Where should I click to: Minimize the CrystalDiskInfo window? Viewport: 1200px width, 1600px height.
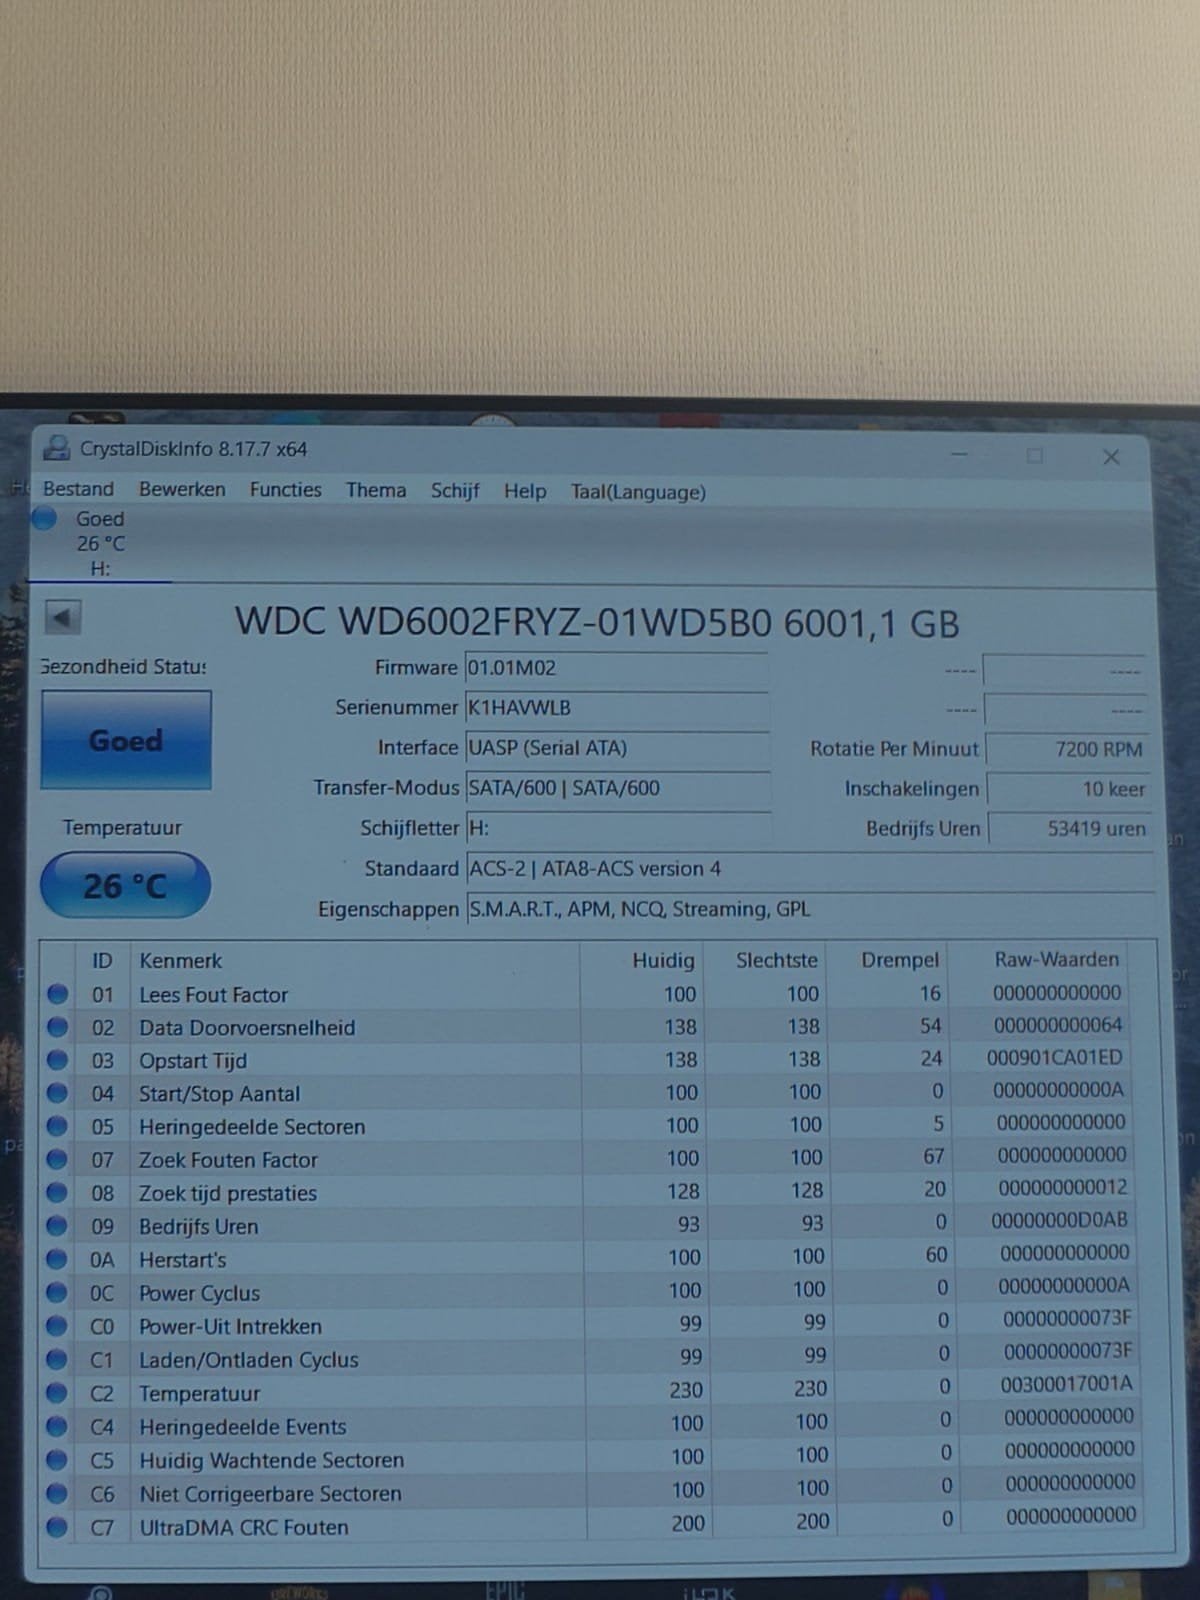tap(959, 455)
